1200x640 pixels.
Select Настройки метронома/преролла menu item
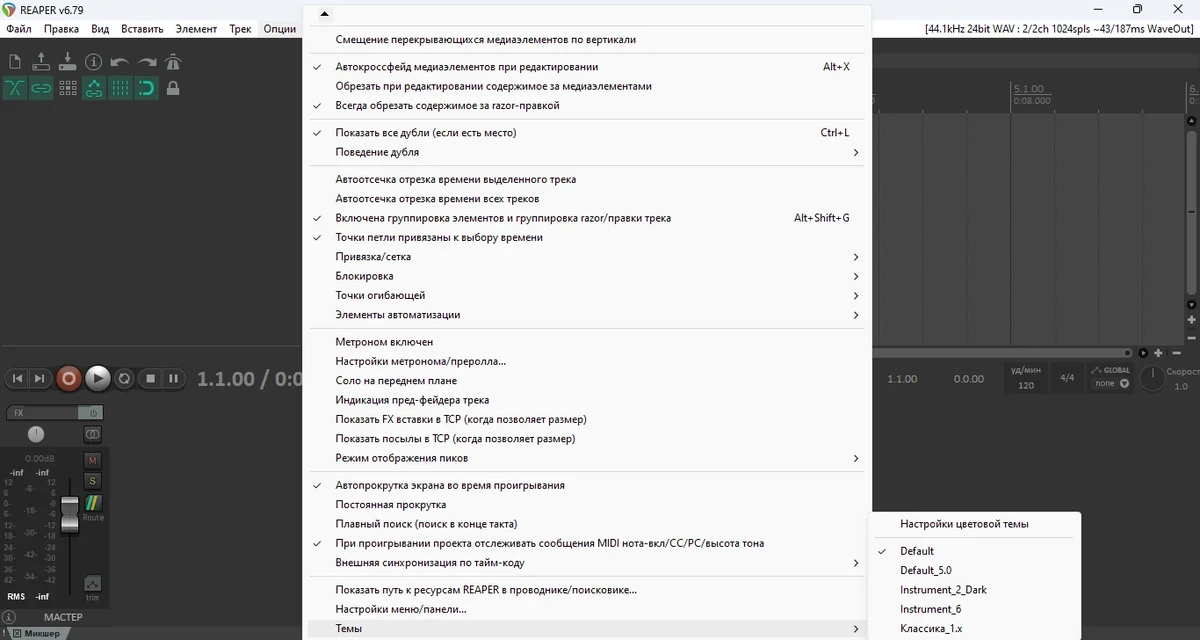pos(586,361)
